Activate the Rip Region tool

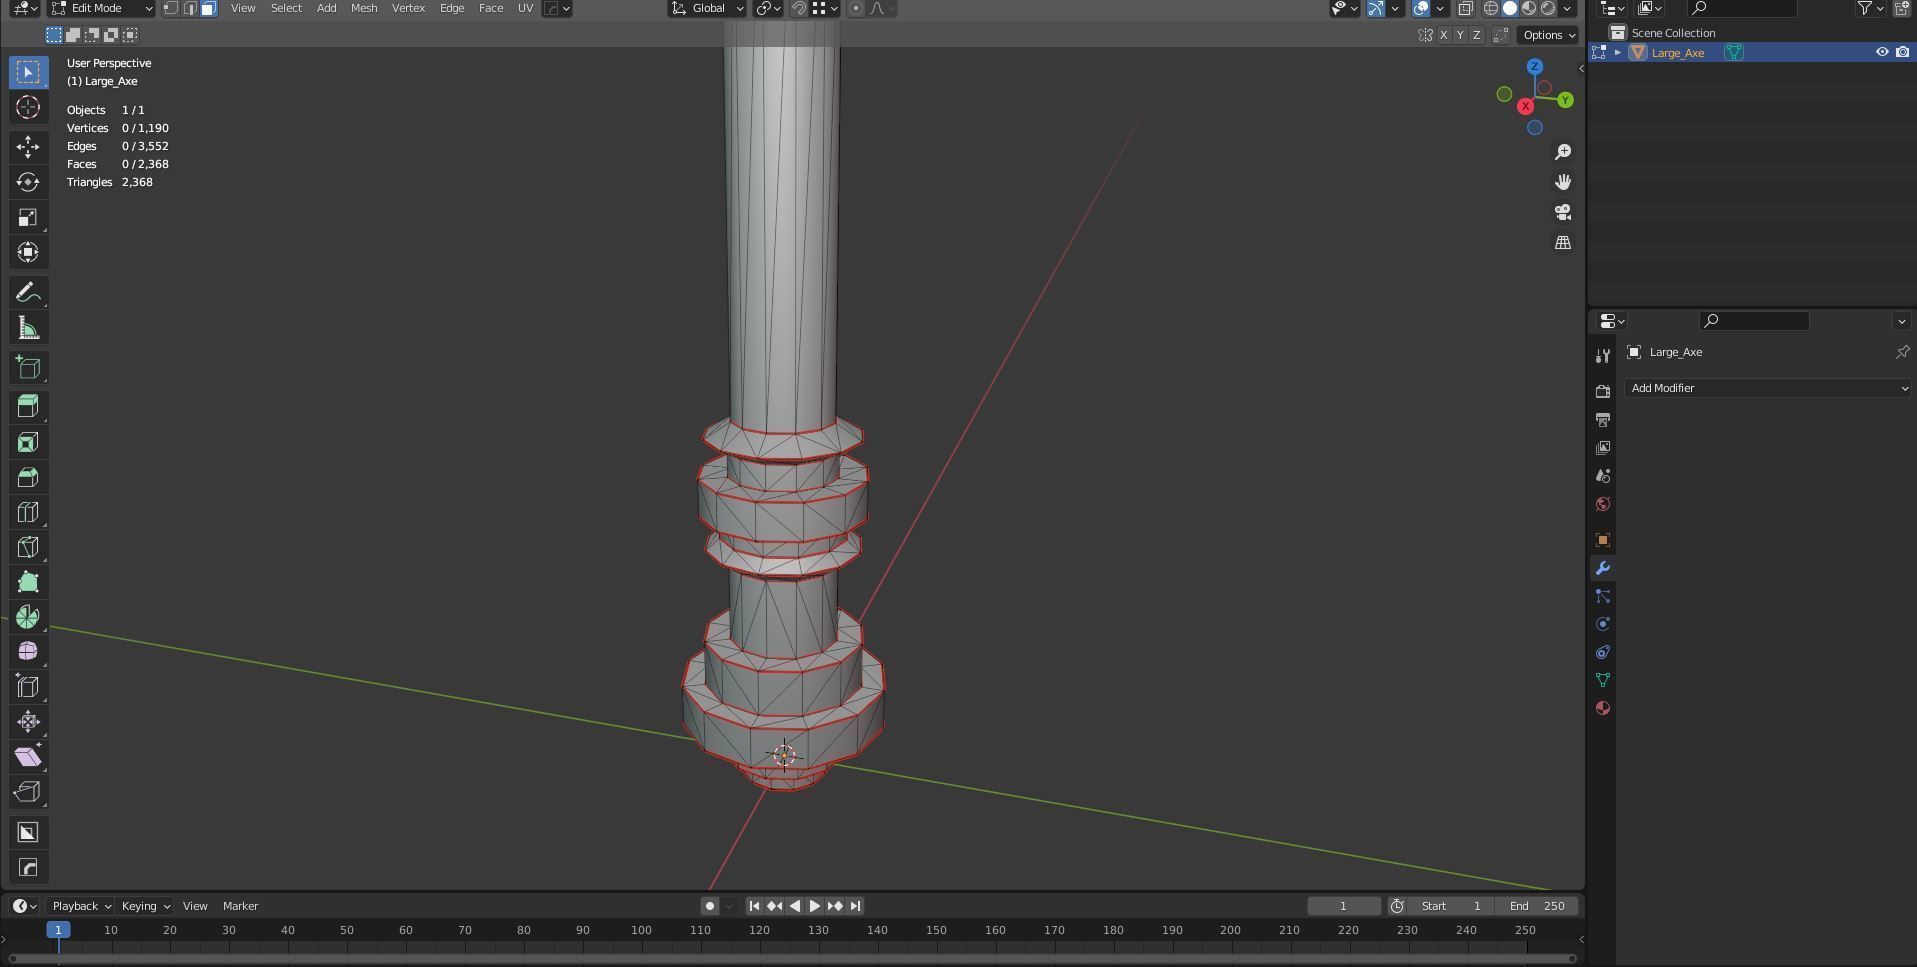coord(28,791)
